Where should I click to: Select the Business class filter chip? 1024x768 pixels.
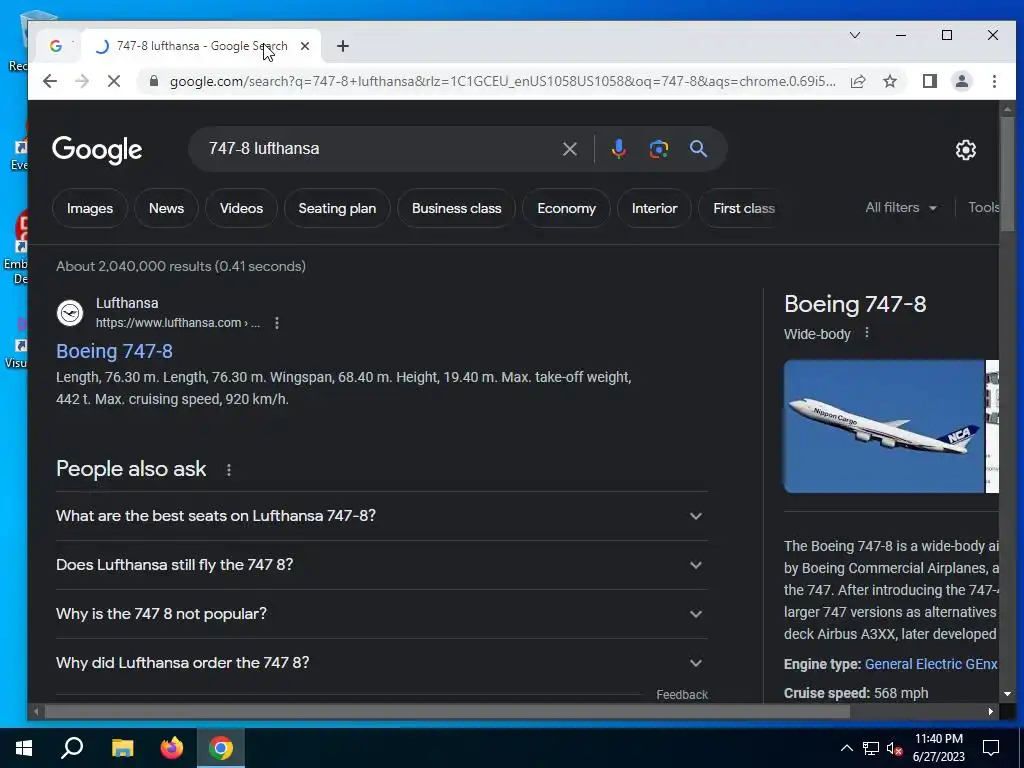click(x=456, y=208)
